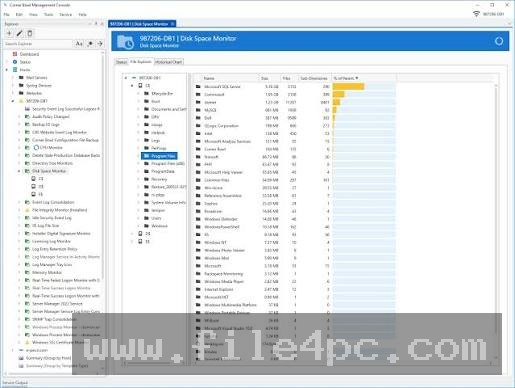Collapse the Disk Space Monitor node
Viewport: 515px width, 388px height.
[19, 171]
